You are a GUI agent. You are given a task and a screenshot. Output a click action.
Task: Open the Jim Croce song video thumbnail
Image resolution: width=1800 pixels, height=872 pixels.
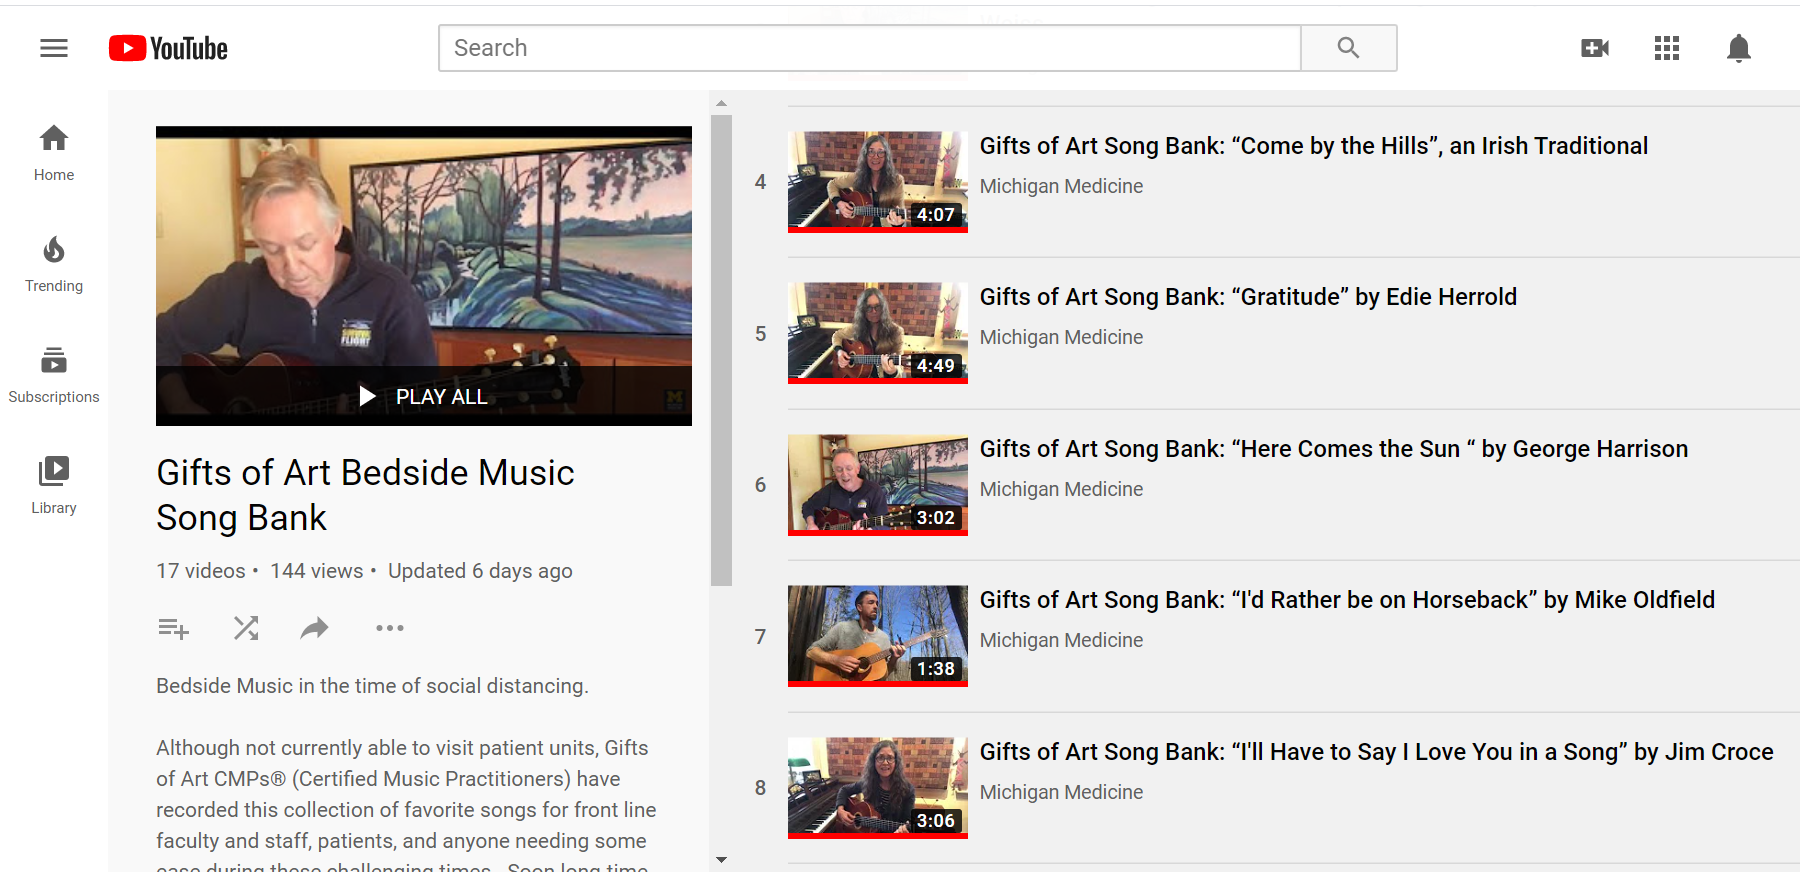point(878,788)
